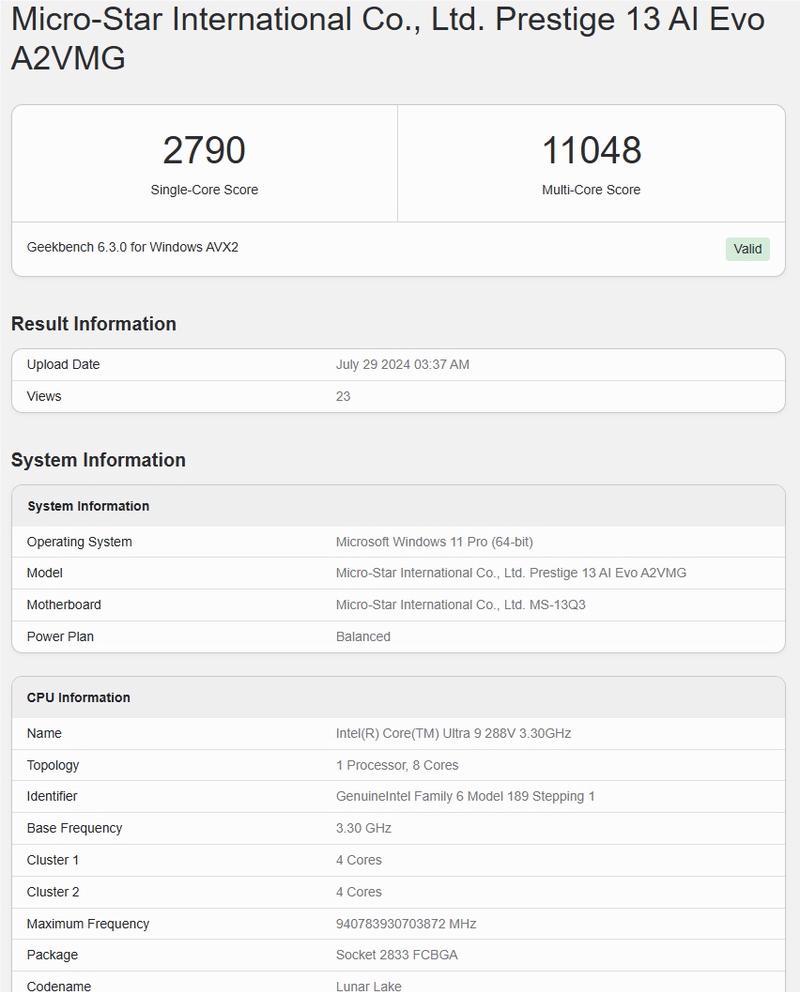Click the Base Frequency 3.30 GHz value
Screen dimensions: 800x992
tap(364, 828)
